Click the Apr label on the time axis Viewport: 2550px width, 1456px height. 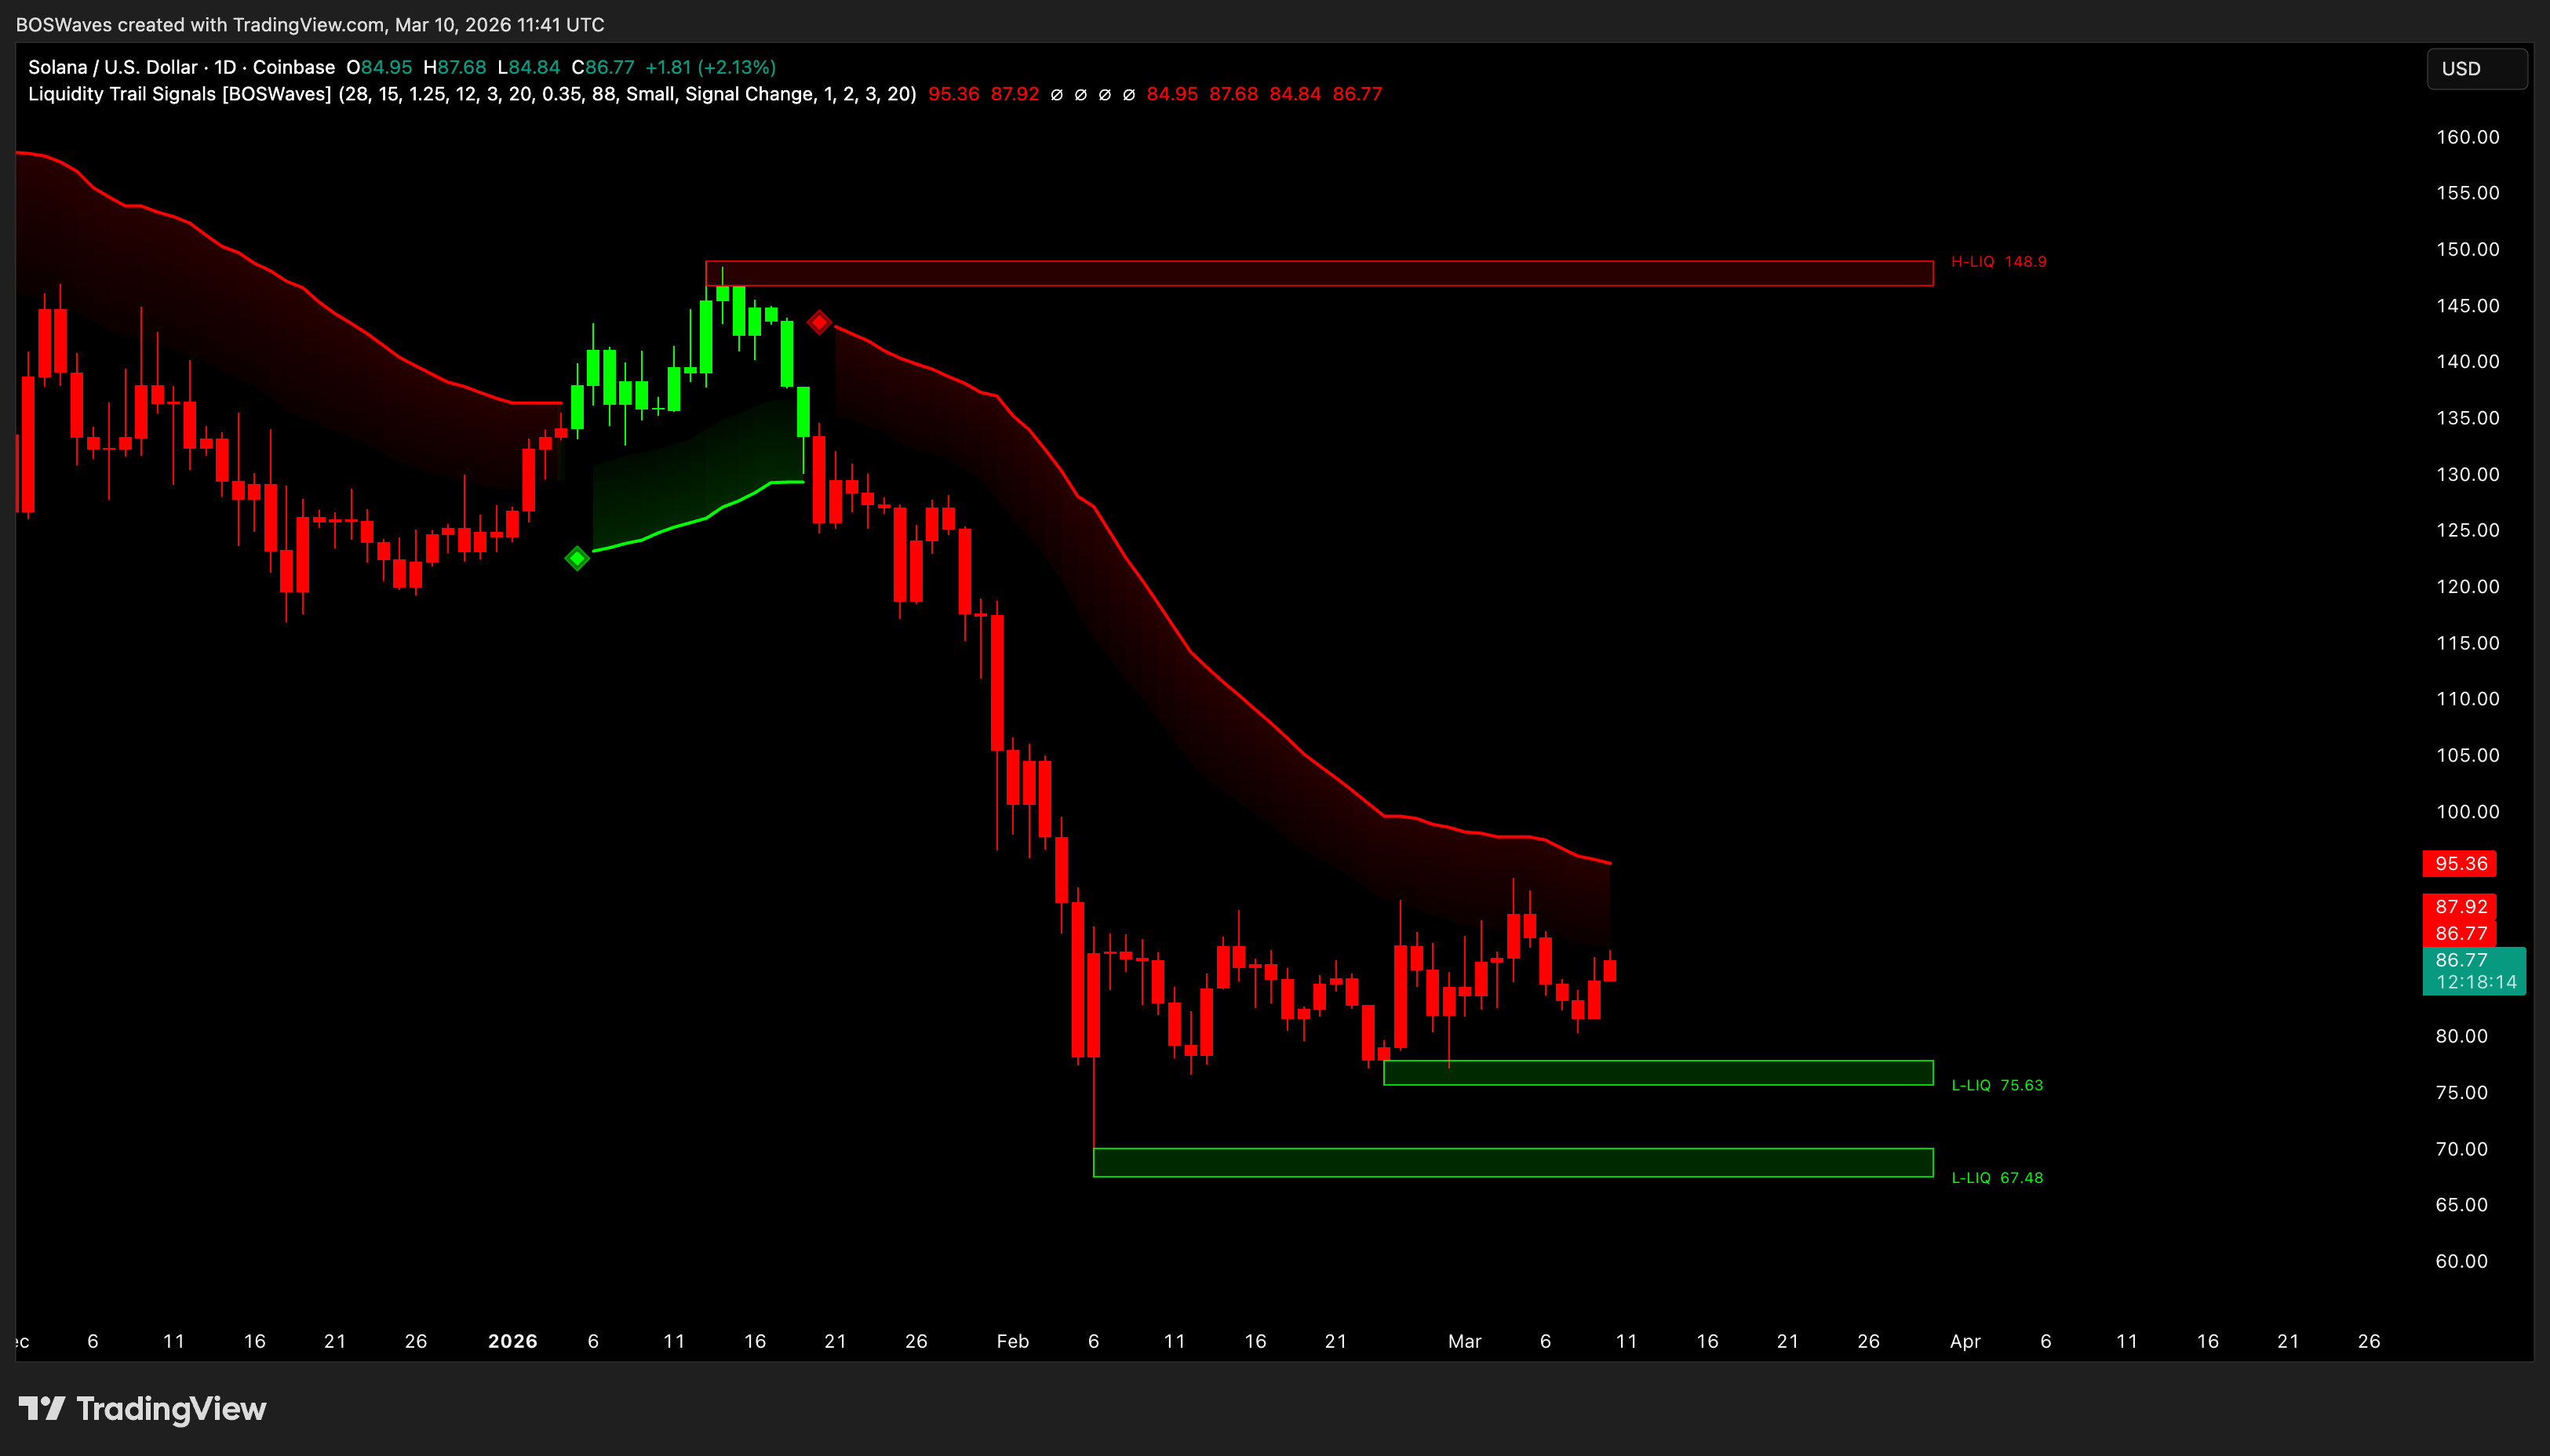1965,1342
